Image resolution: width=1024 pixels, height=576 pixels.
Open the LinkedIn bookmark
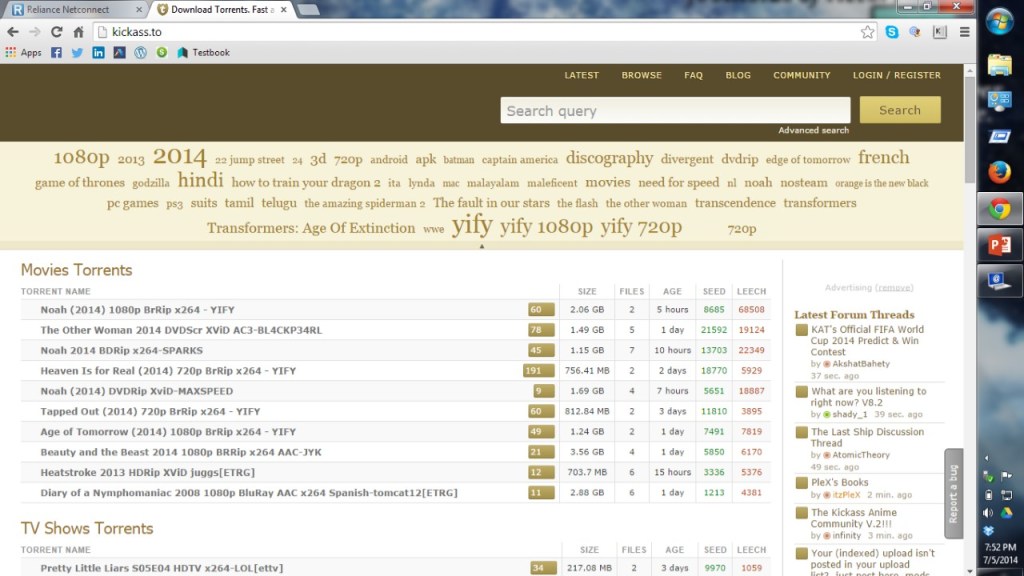click(98, 52)
